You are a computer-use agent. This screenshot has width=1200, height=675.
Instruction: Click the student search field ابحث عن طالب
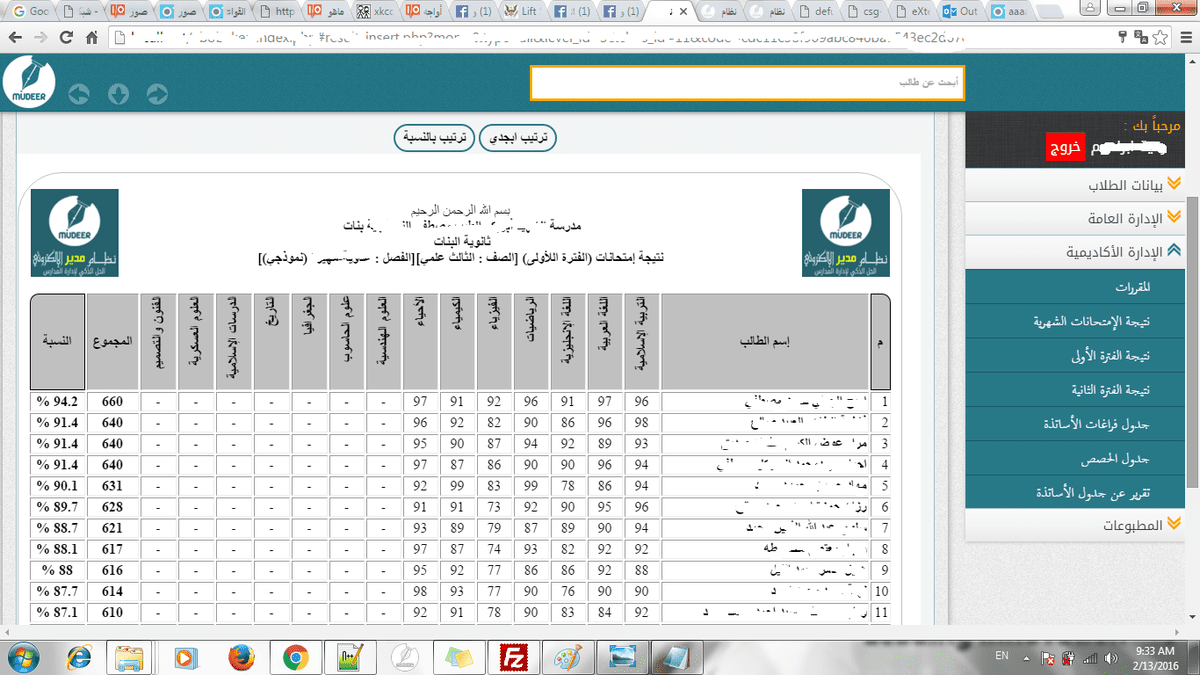(x=747, y=83)
